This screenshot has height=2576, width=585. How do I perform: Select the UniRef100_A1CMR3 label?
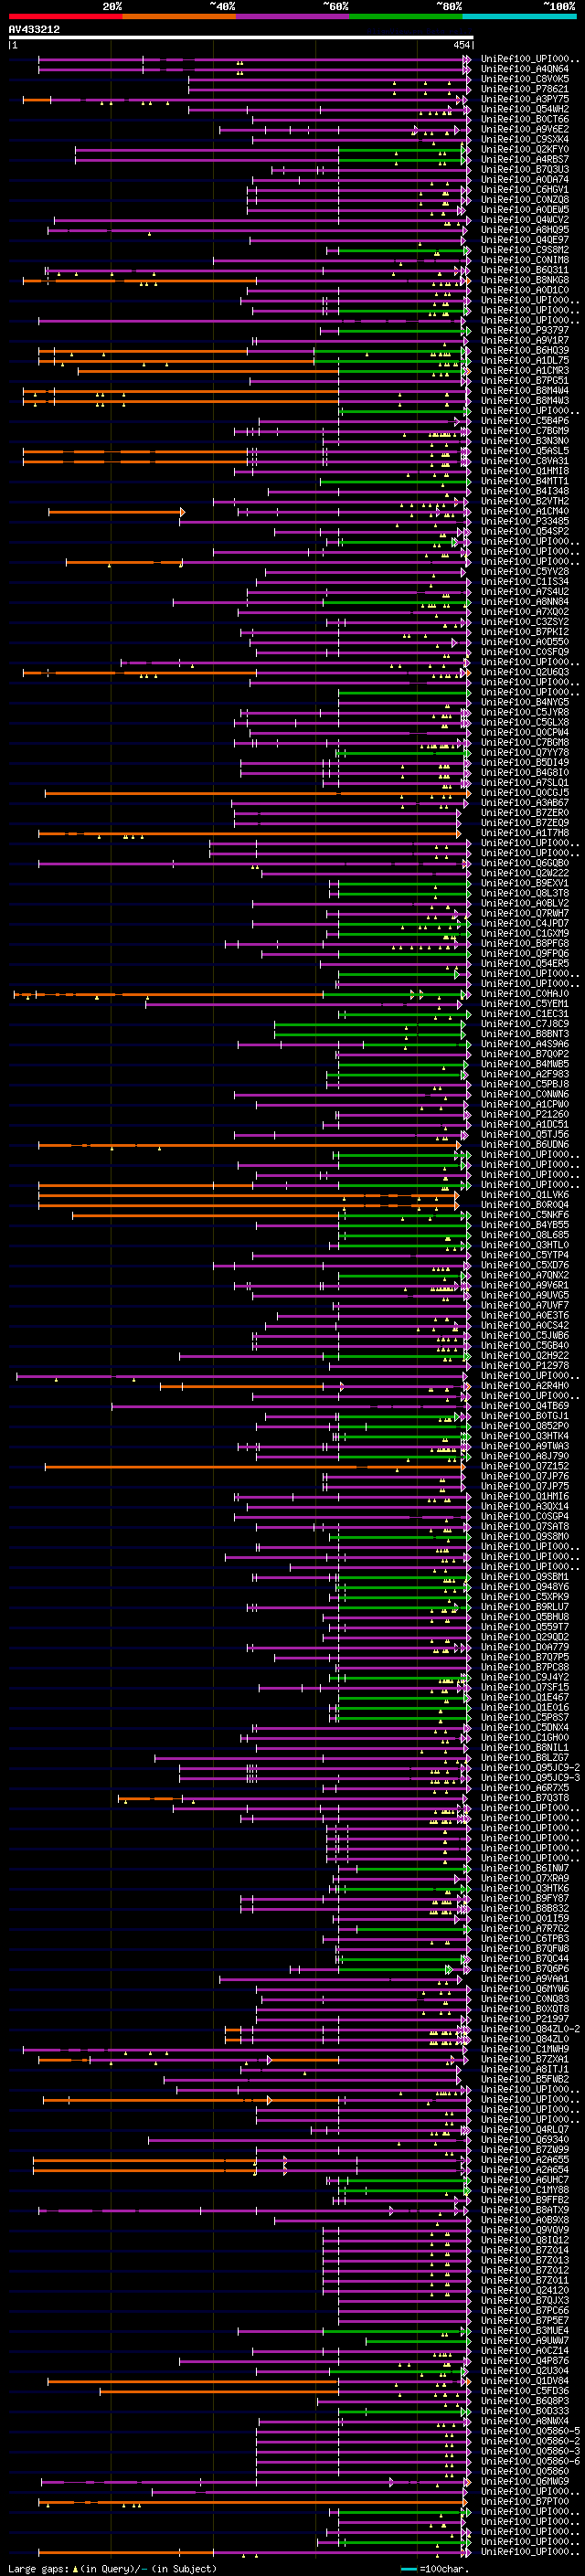pyautogui.click(x=524, y=370)
